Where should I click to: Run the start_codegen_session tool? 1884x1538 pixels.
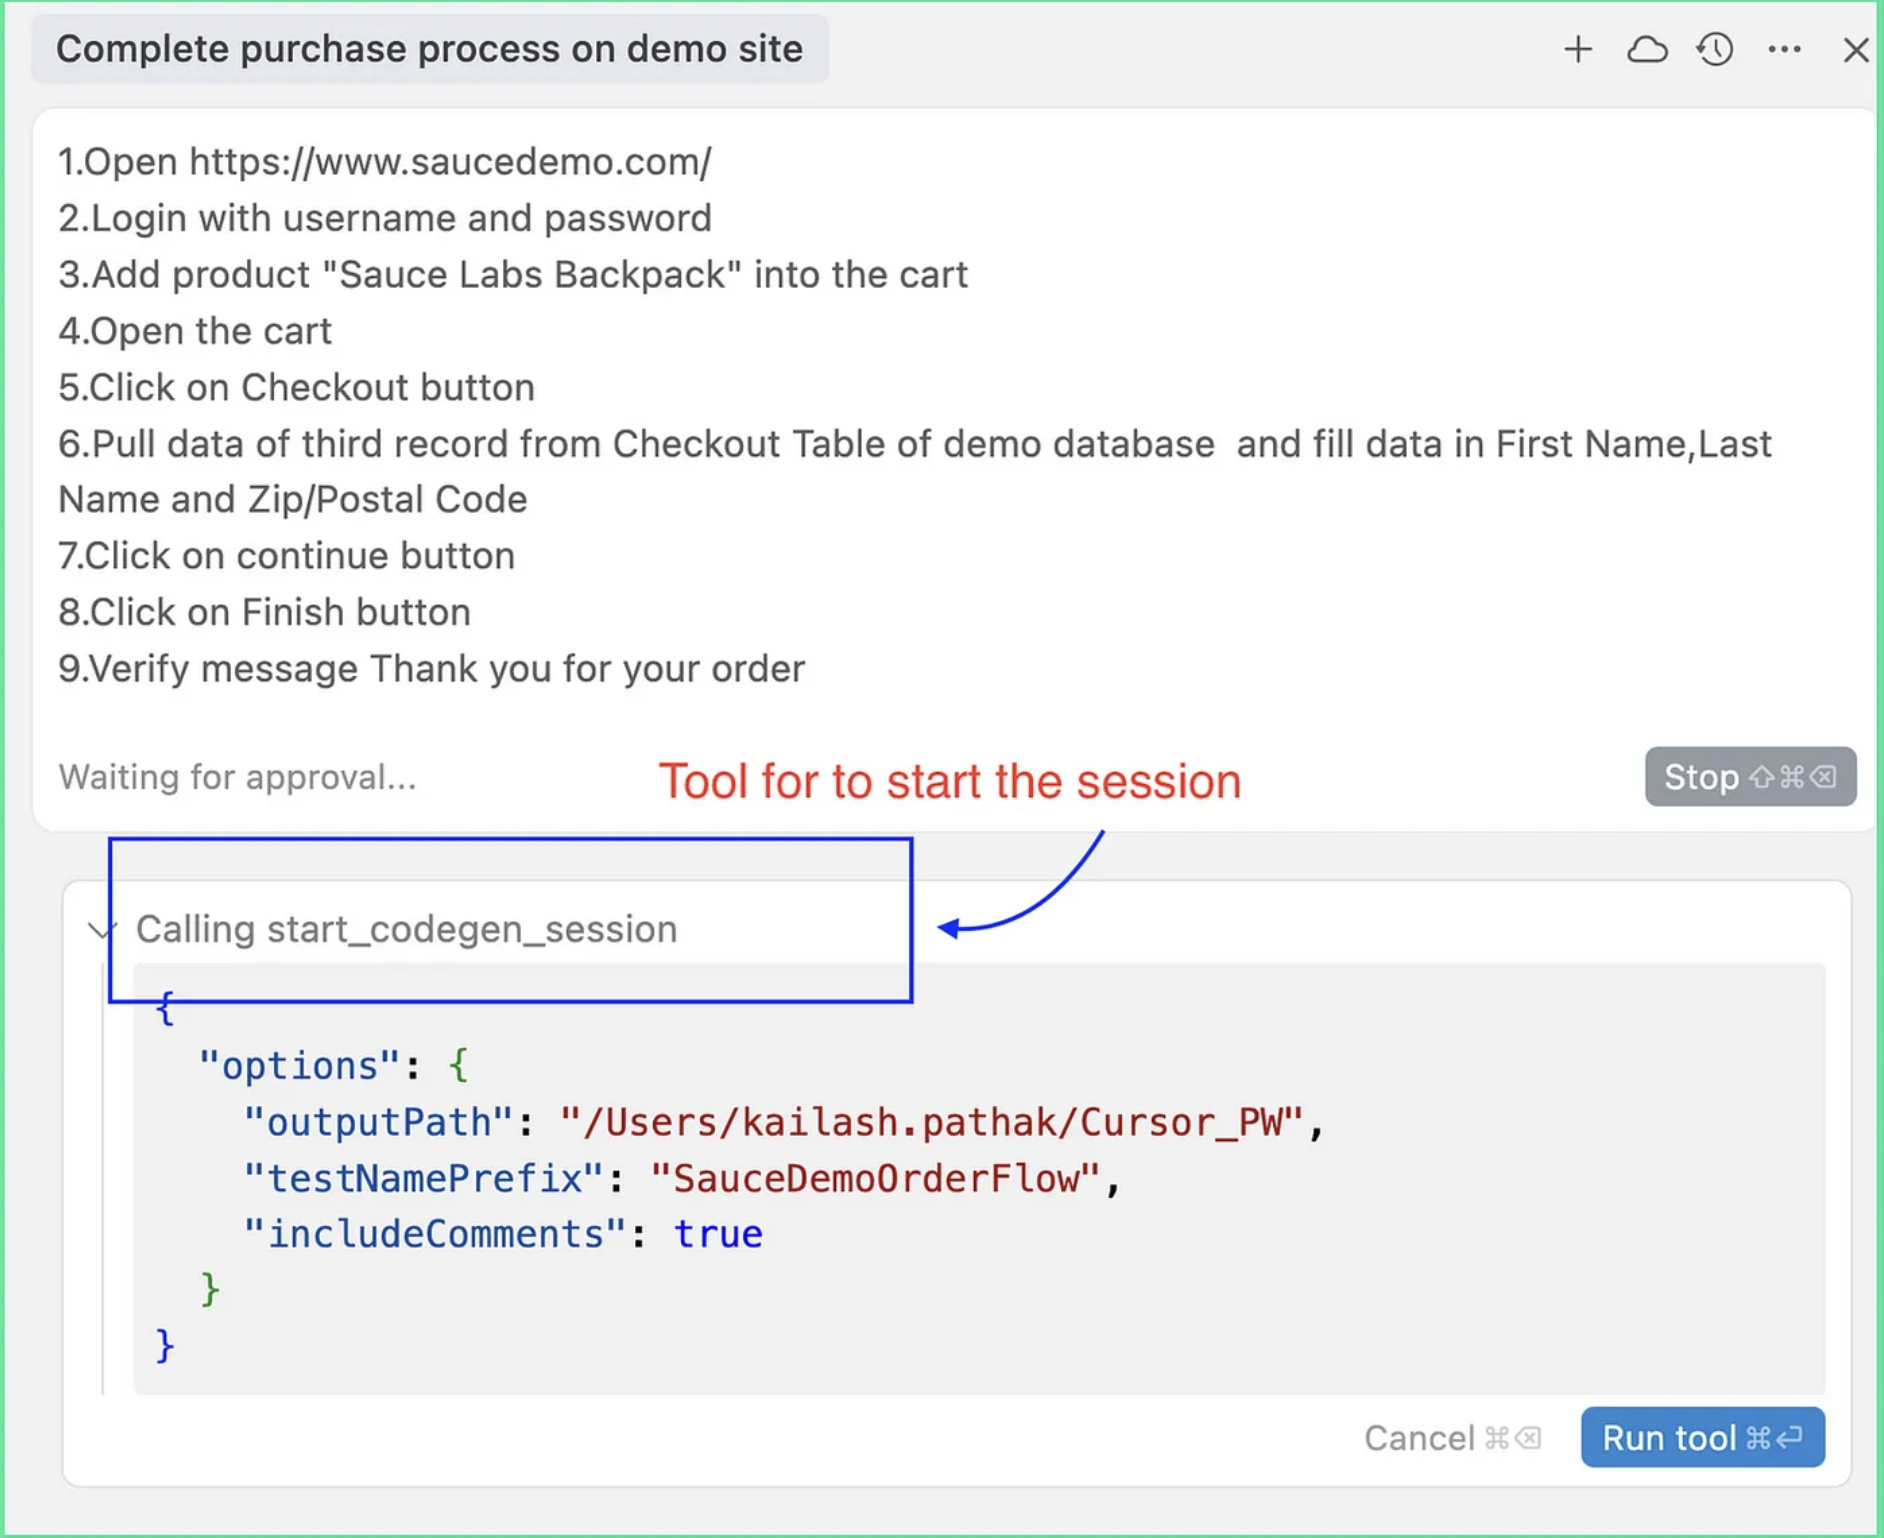[x=1701, y=1437]
